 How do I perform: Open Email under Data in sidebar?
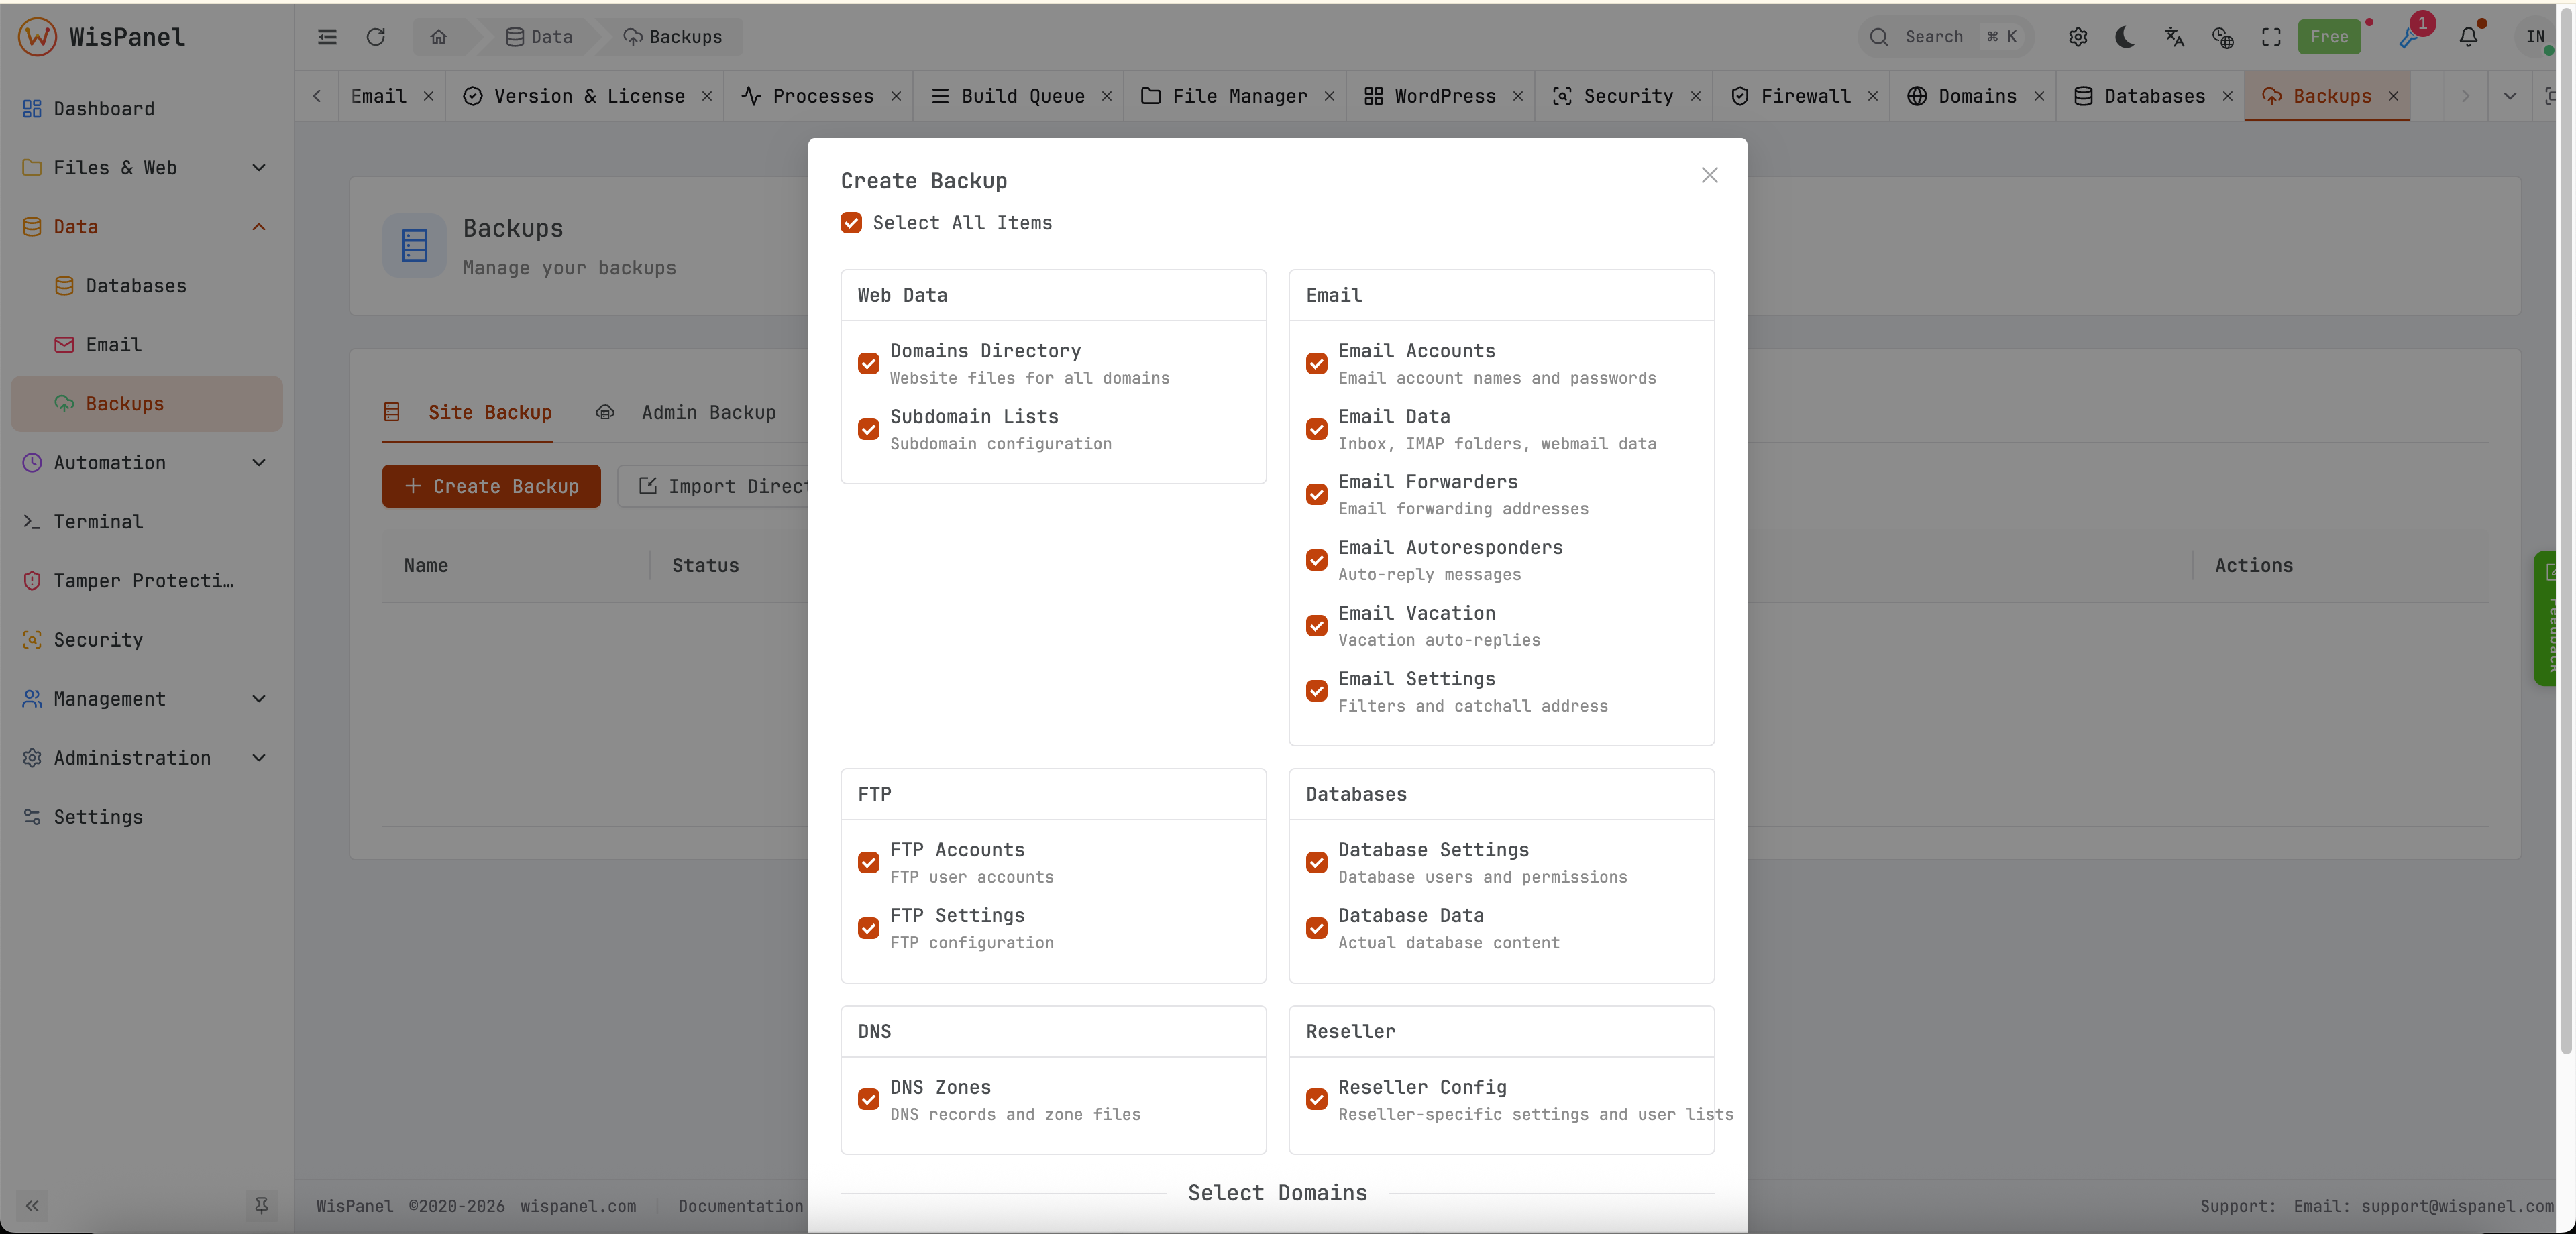point(147,345)
